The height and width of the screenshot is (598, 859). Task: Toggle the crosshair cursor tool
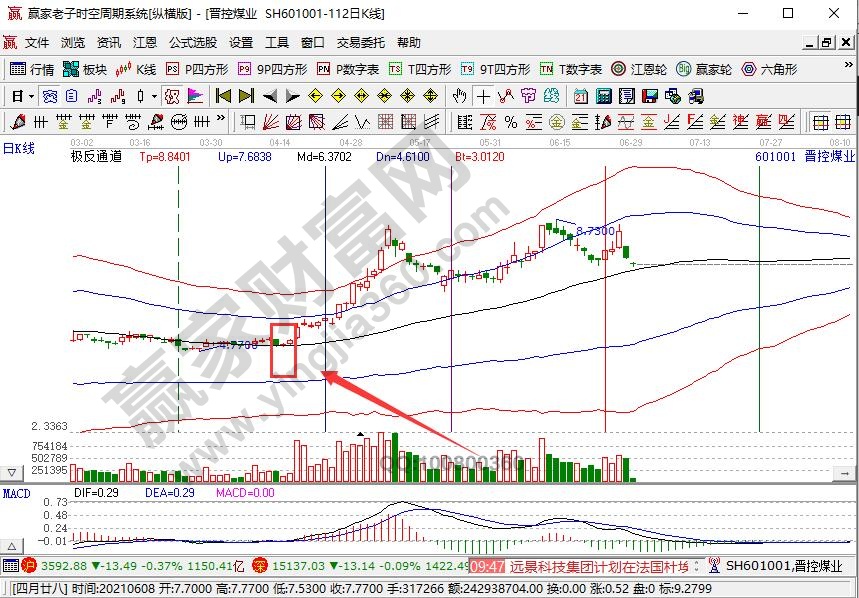pyautogui.click(x=483, y=96)
